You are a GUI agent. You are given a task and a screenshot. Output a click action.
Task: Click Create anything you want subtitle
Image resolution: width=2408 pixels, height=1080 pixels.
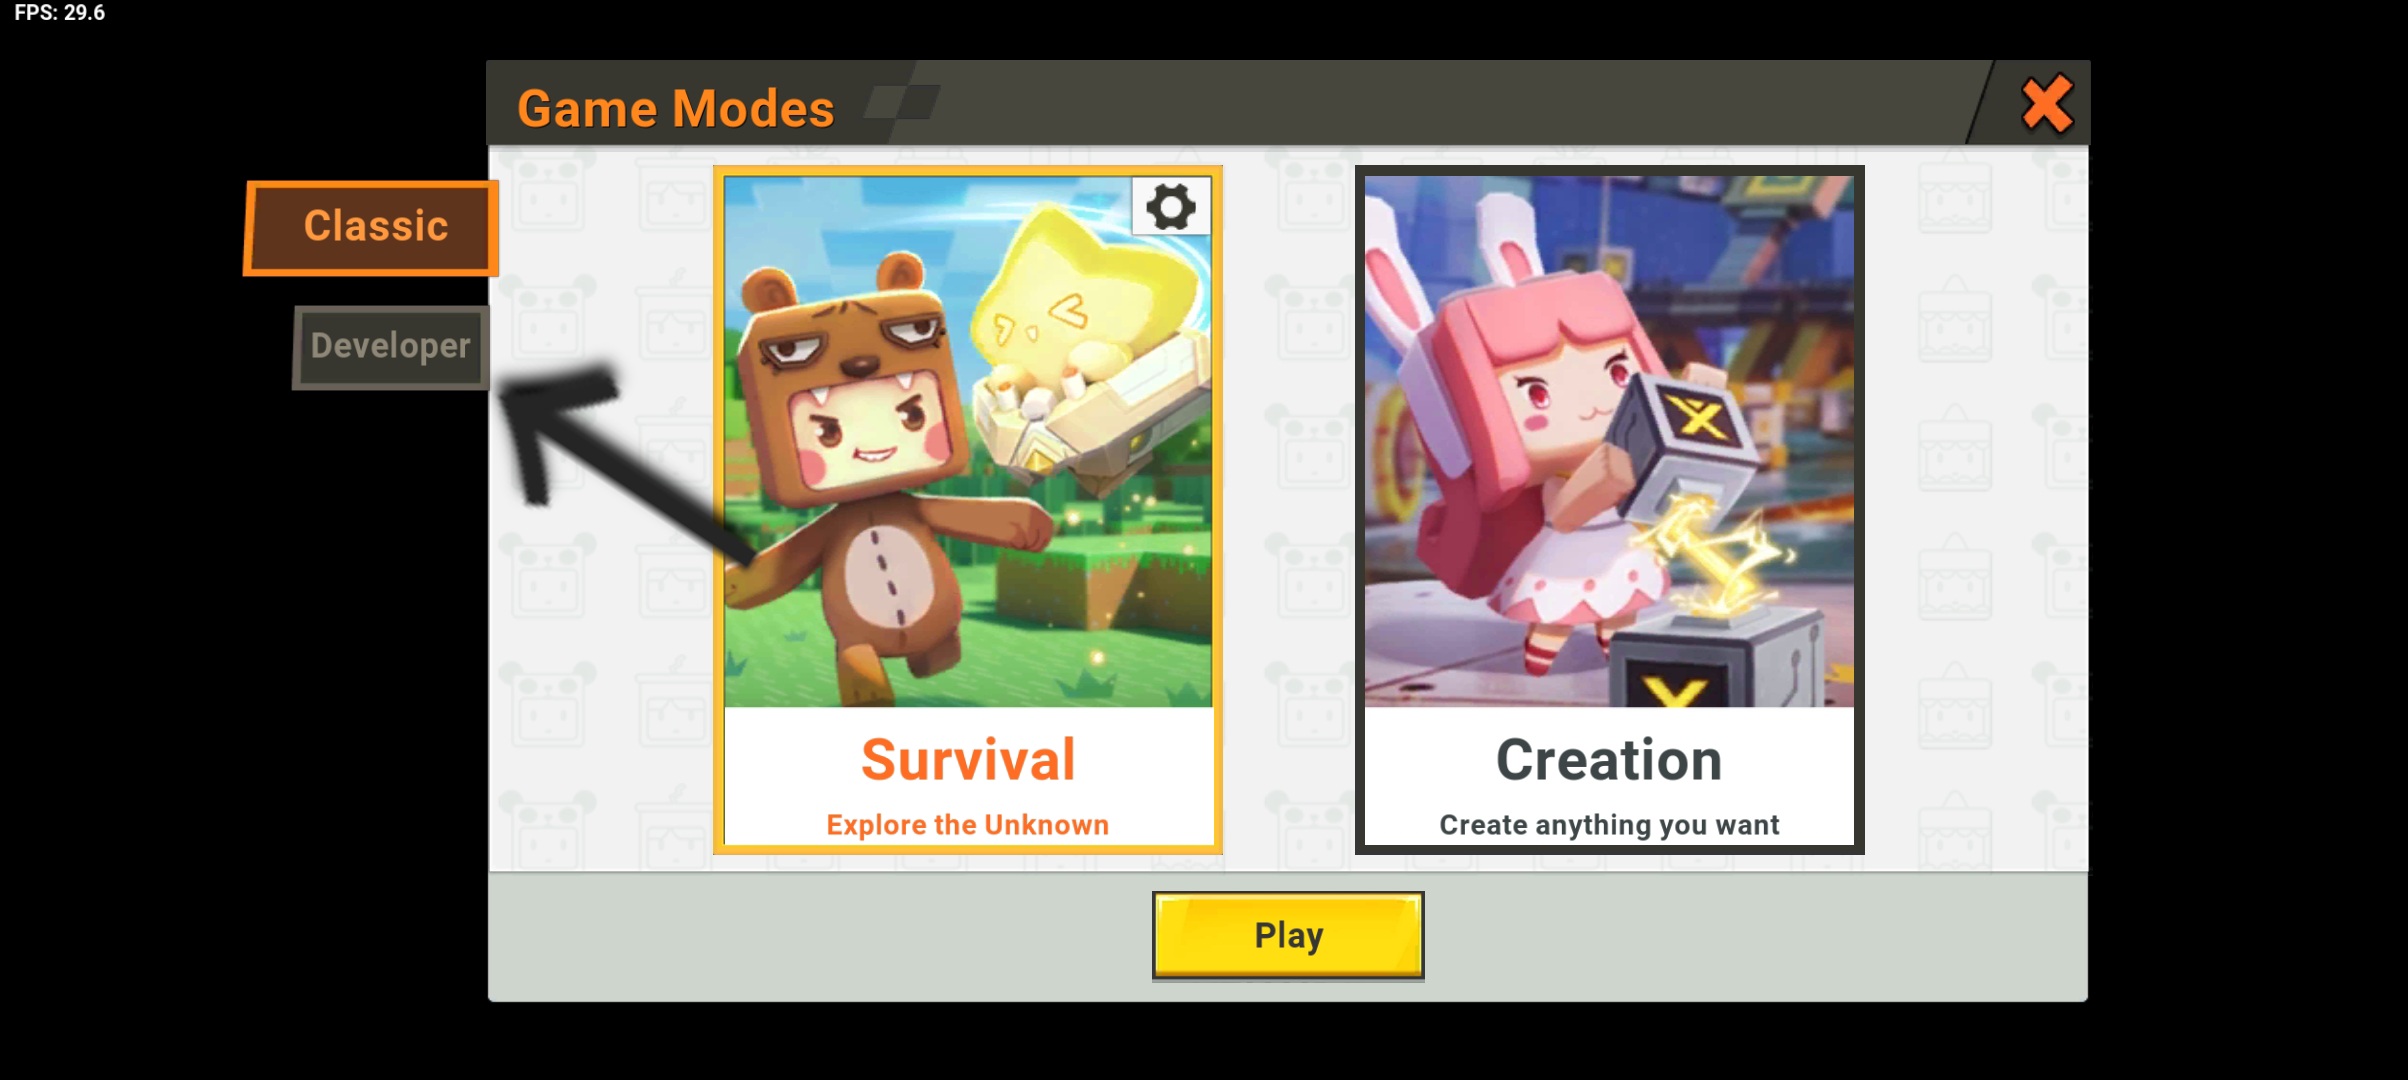(1609, 824)
